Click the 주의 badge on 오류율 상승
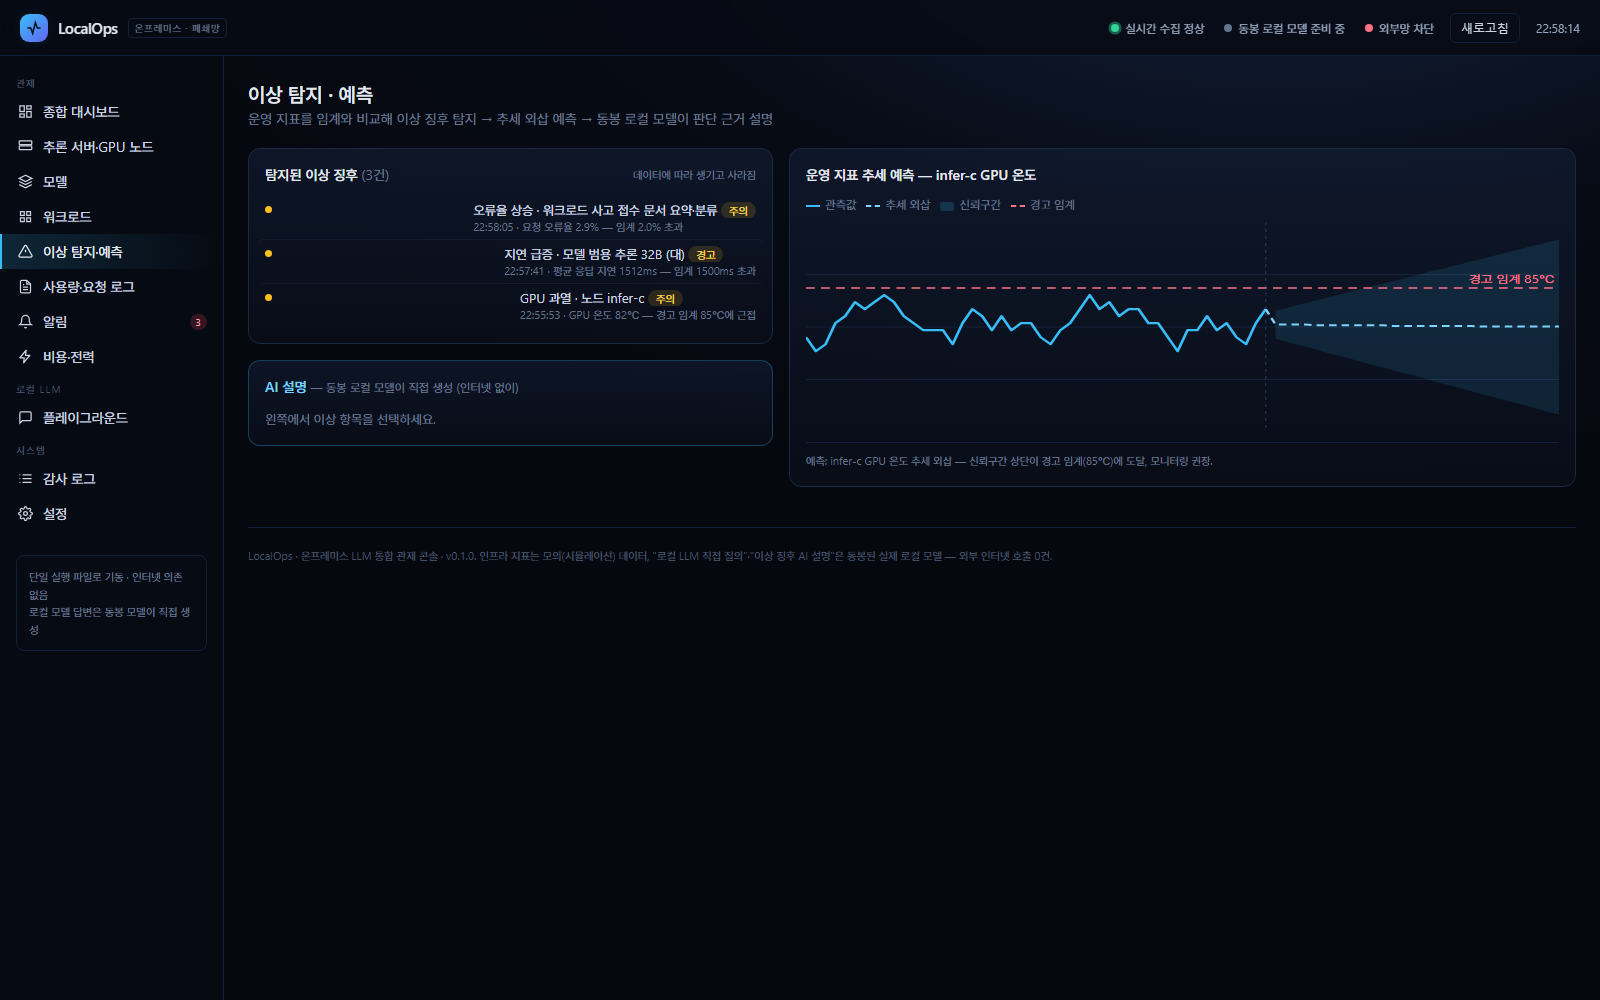This screenshot has width=1600, height=1000. pos(738,211)
